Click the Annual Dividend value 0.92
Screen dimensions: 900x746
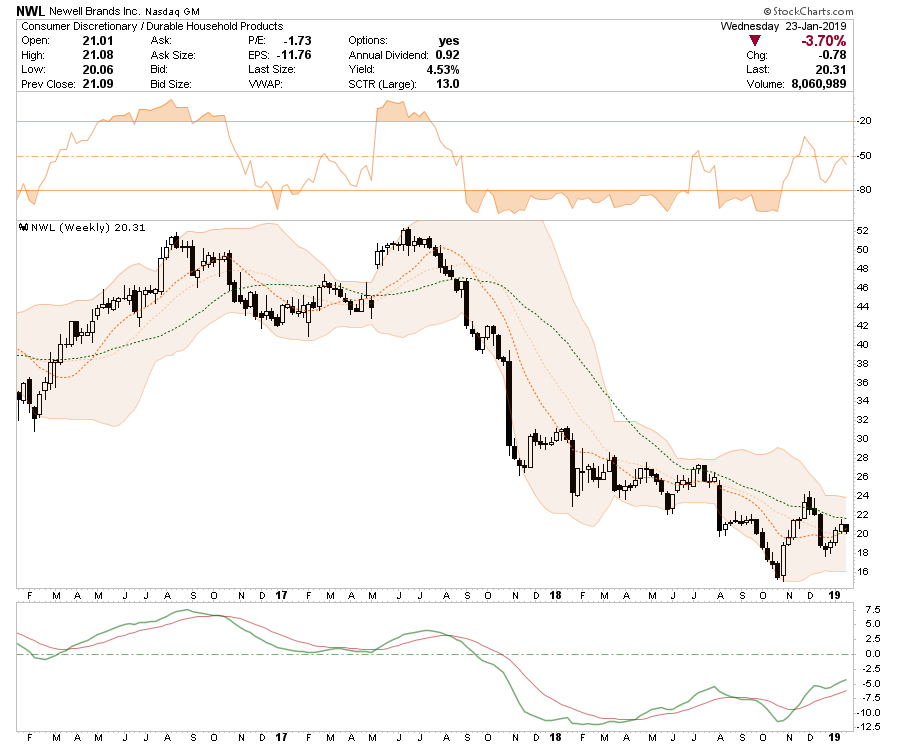pyautogui.click(x=448, y=55)
